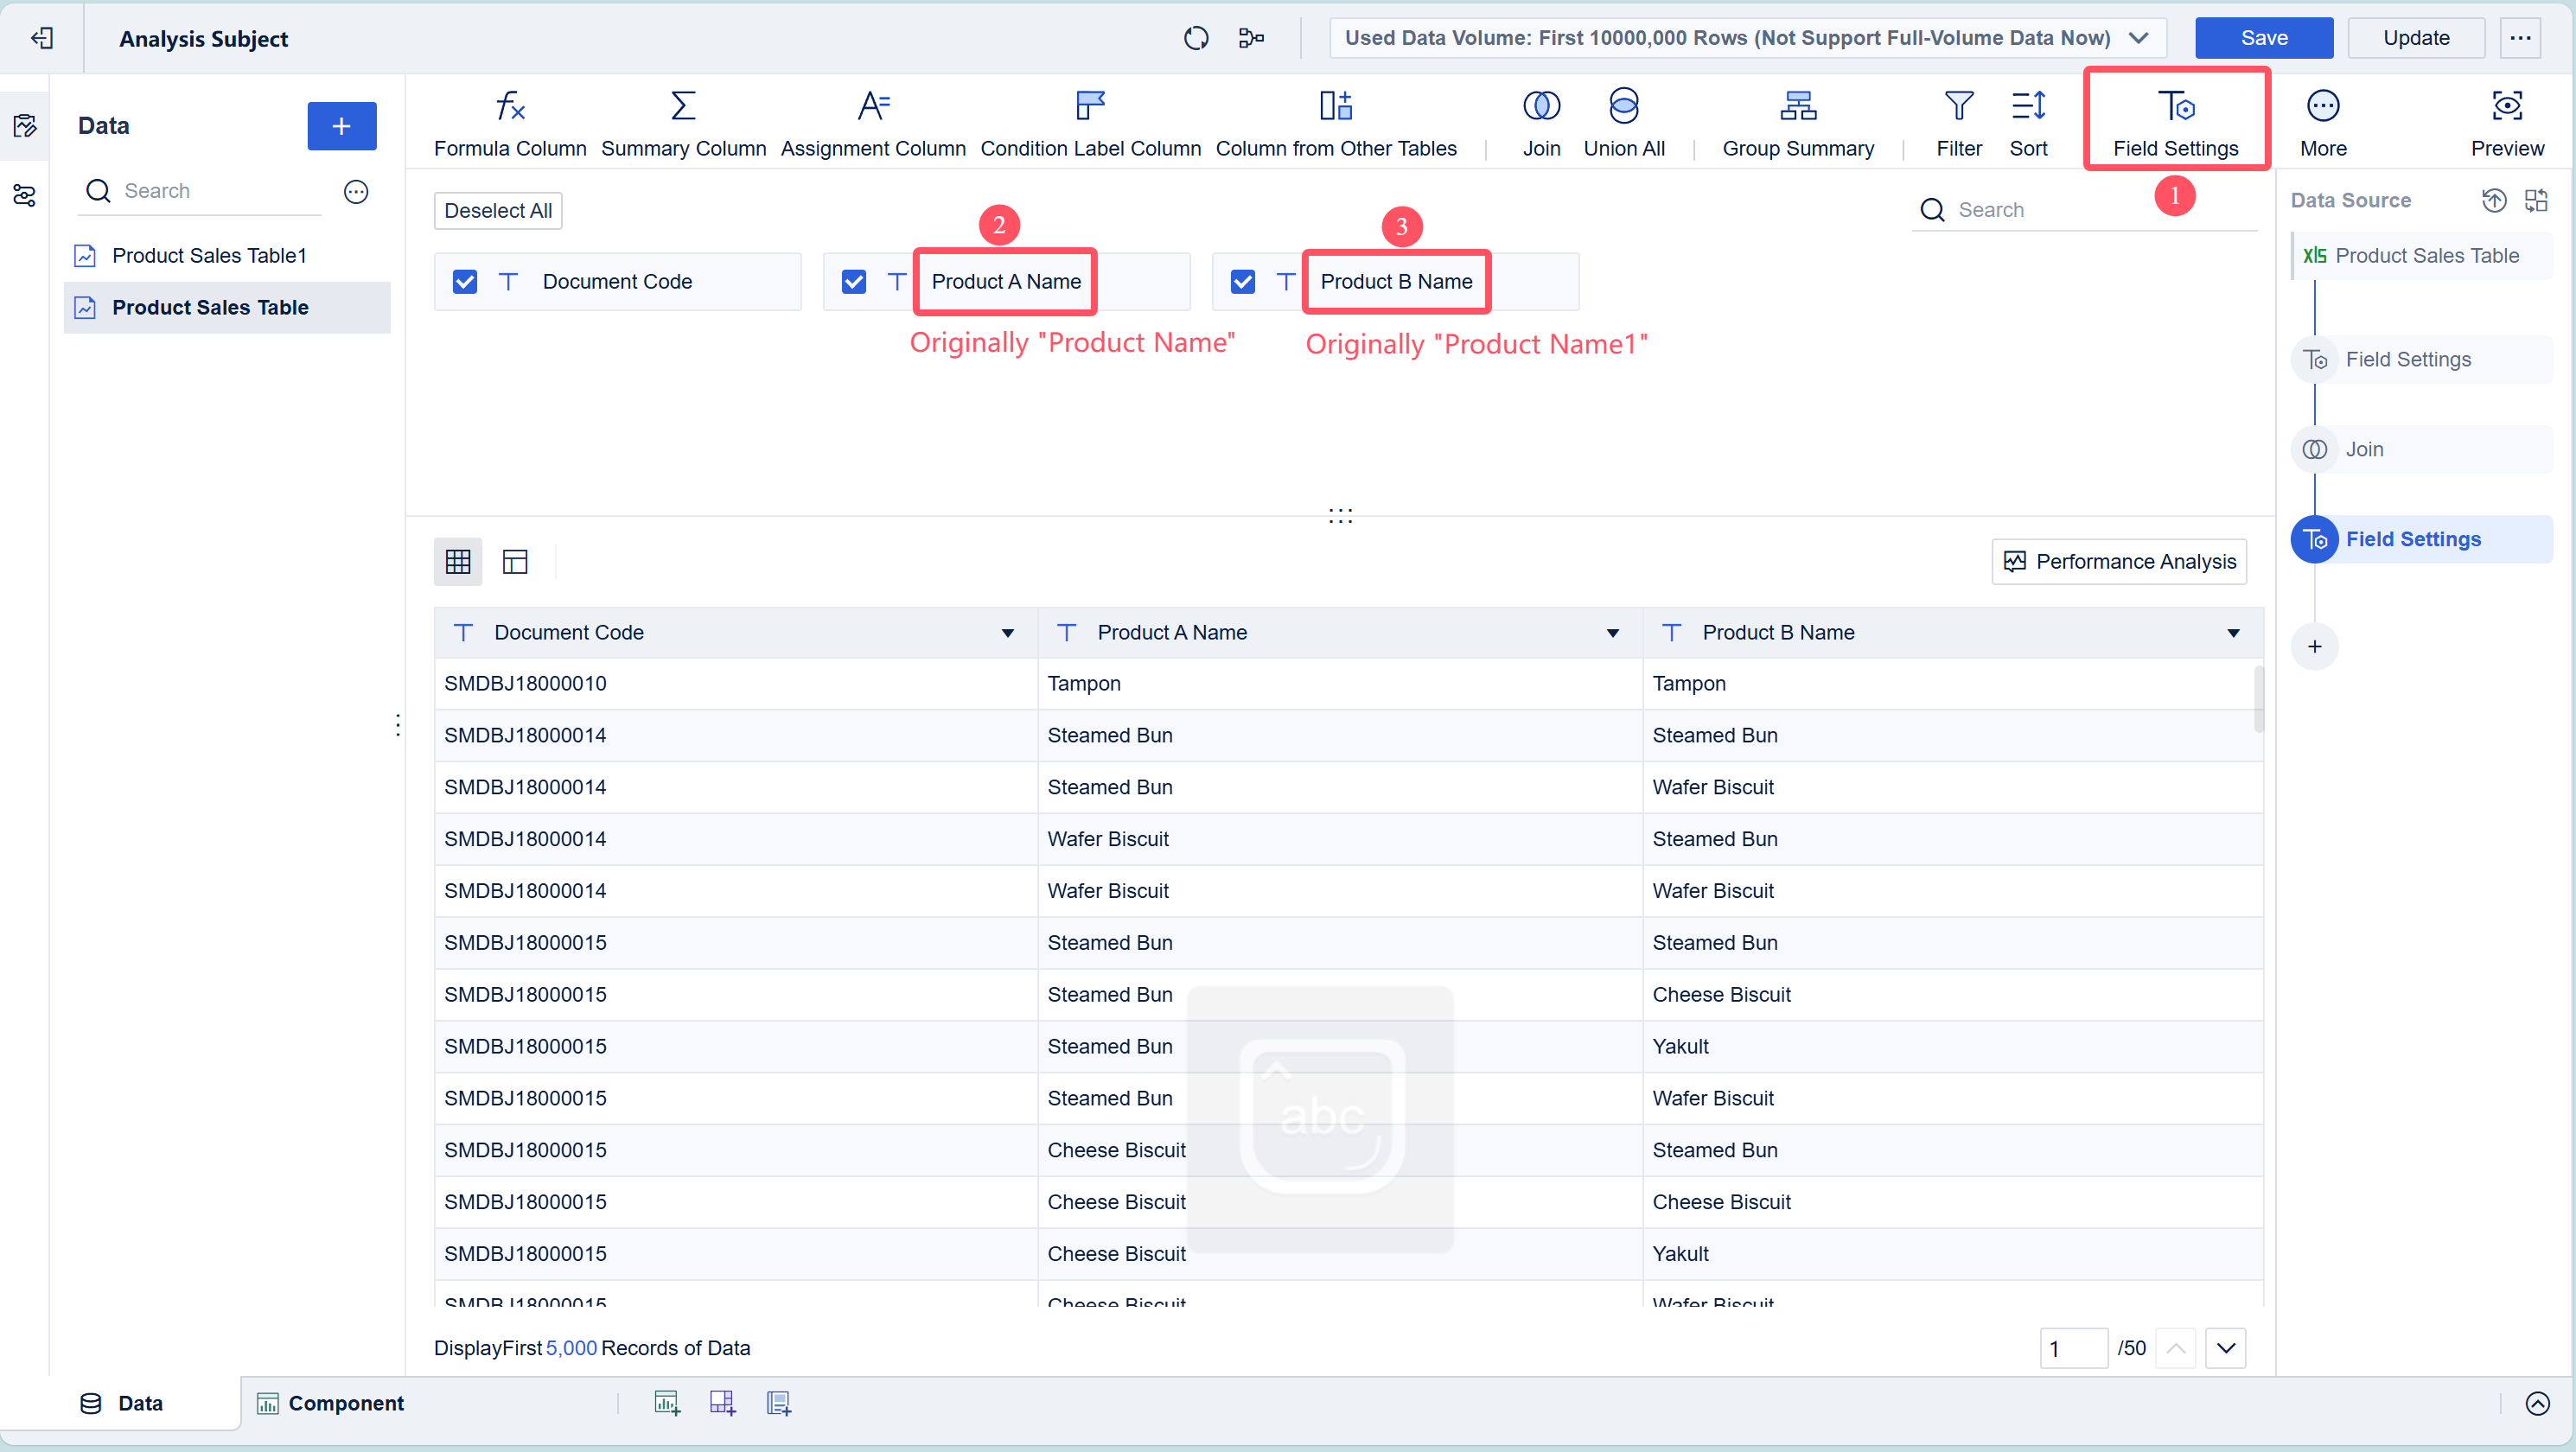Image resolution: width=2576 pixels, height=1452 pixels.
Task: Open Product B Name column dropdown arrow
Action: (x=2232, y=633)
